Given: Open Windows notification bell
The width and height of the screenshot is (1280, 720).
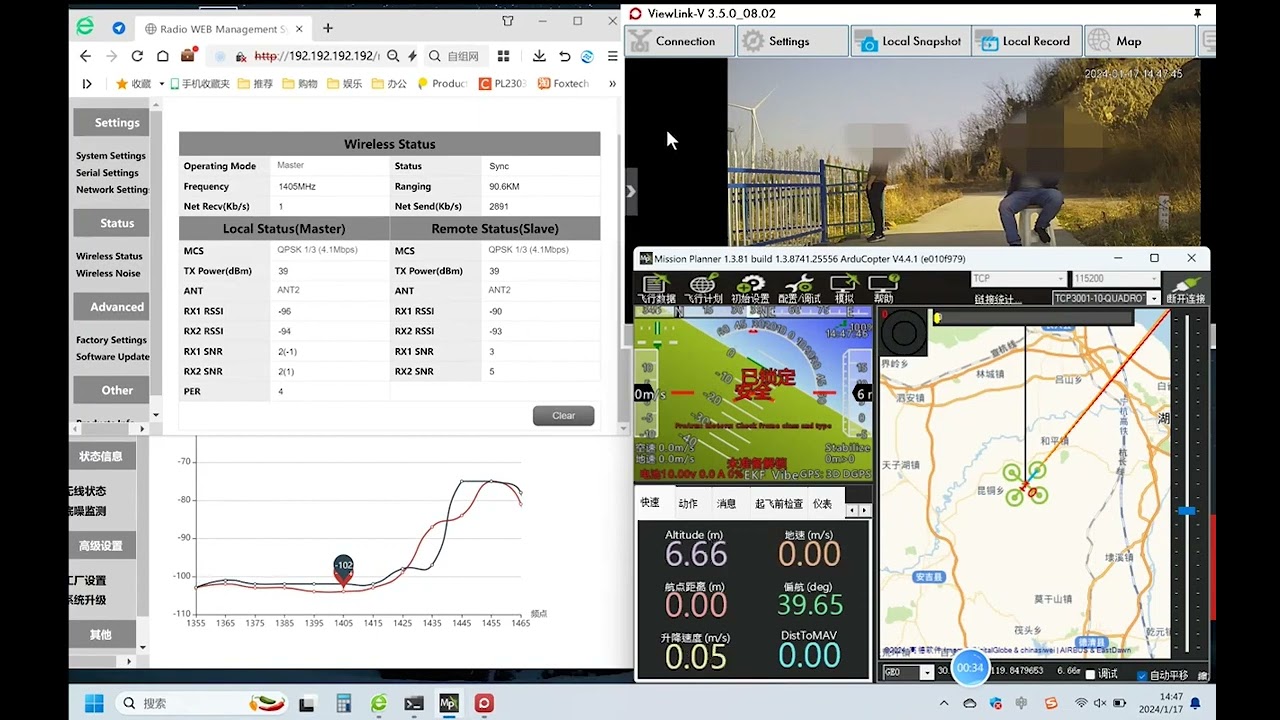Looking at the screenshot, I should tap(1195, 703).
